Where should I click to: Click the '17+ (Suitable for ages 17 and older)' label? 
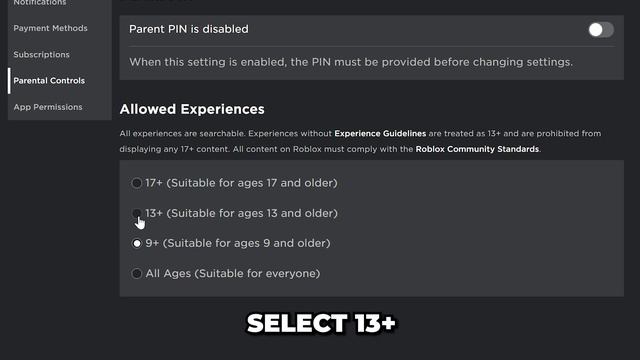[x=241, y=183]
